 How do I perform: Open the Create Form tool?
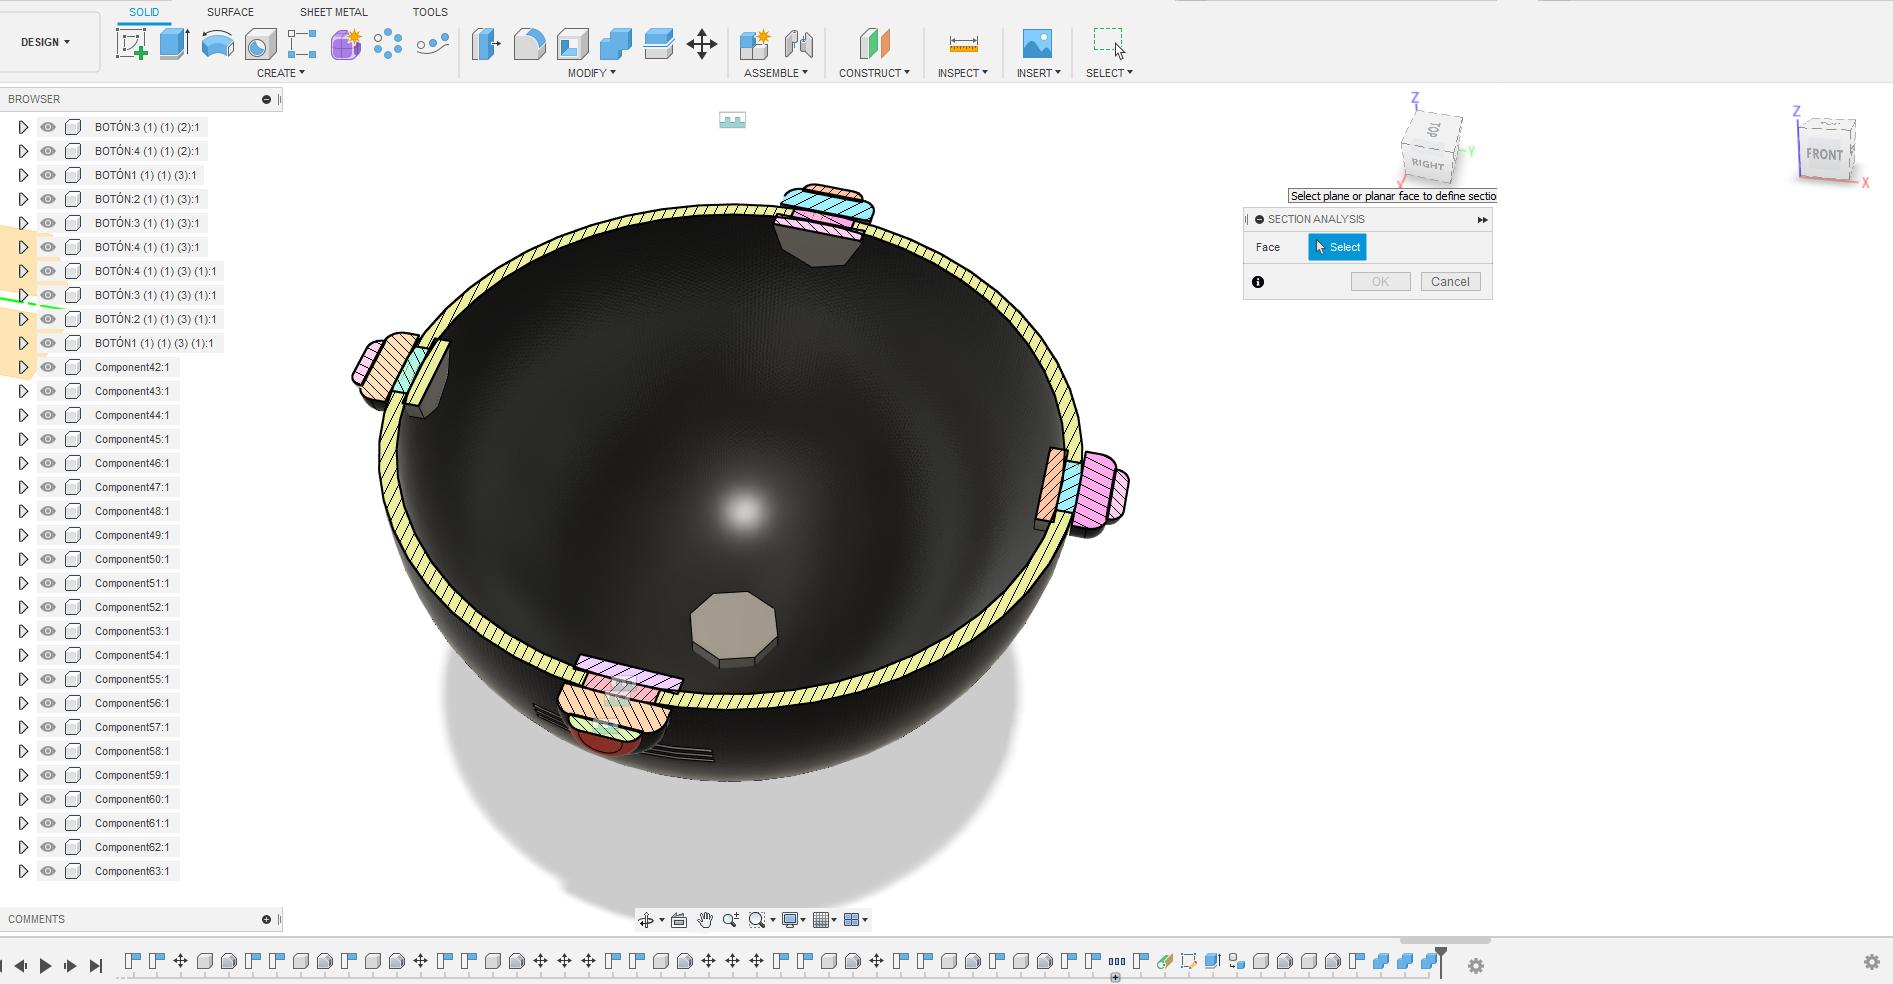click(346, 44)
